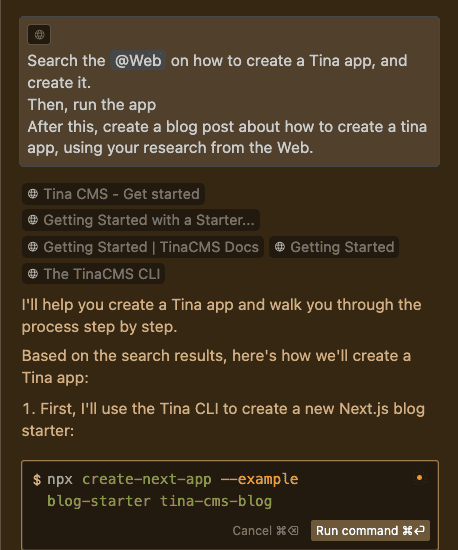Click the globe icon beside The TinaCMS CLI
458x550 pixels.
point(33,274)
